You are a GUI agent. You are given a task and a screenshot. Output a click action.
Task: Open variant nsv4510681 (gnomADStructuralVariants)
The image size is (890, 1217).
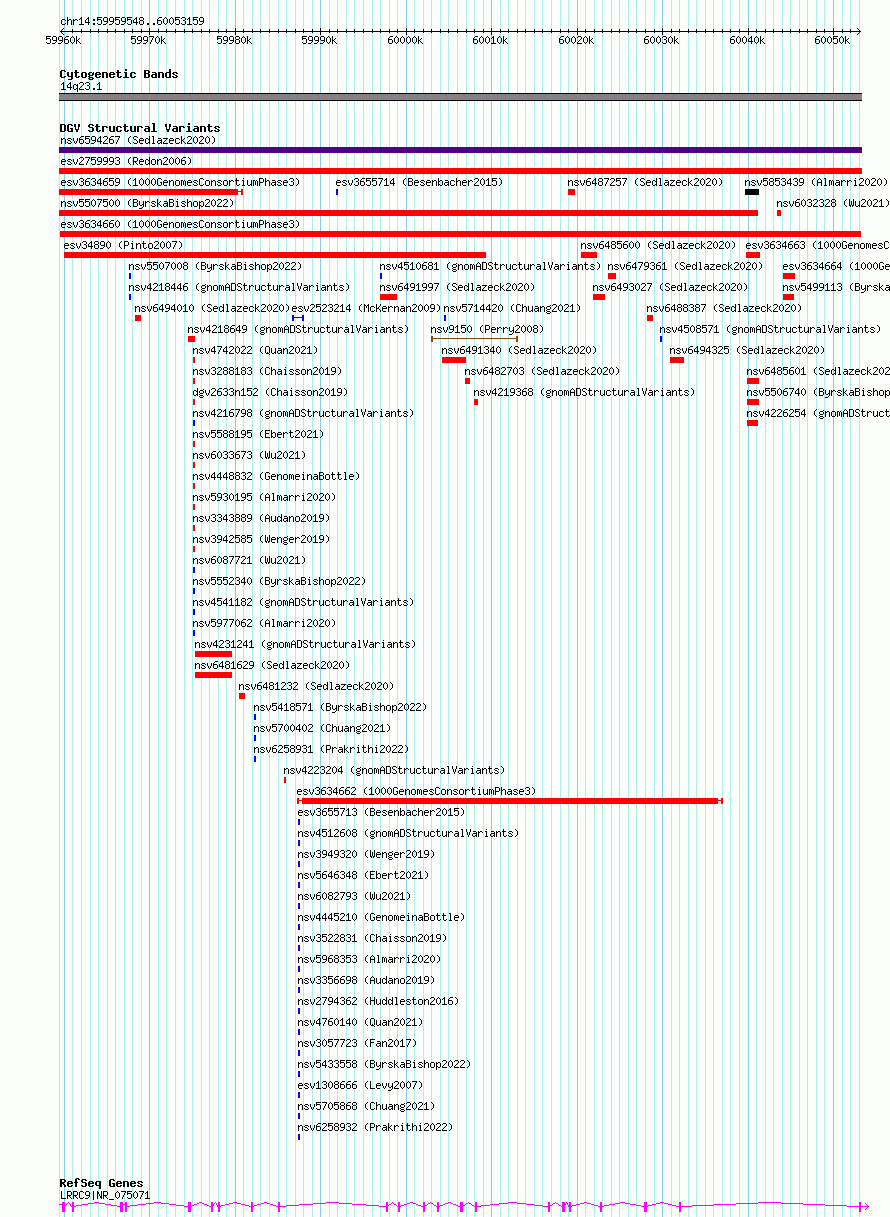coord(490,266)
